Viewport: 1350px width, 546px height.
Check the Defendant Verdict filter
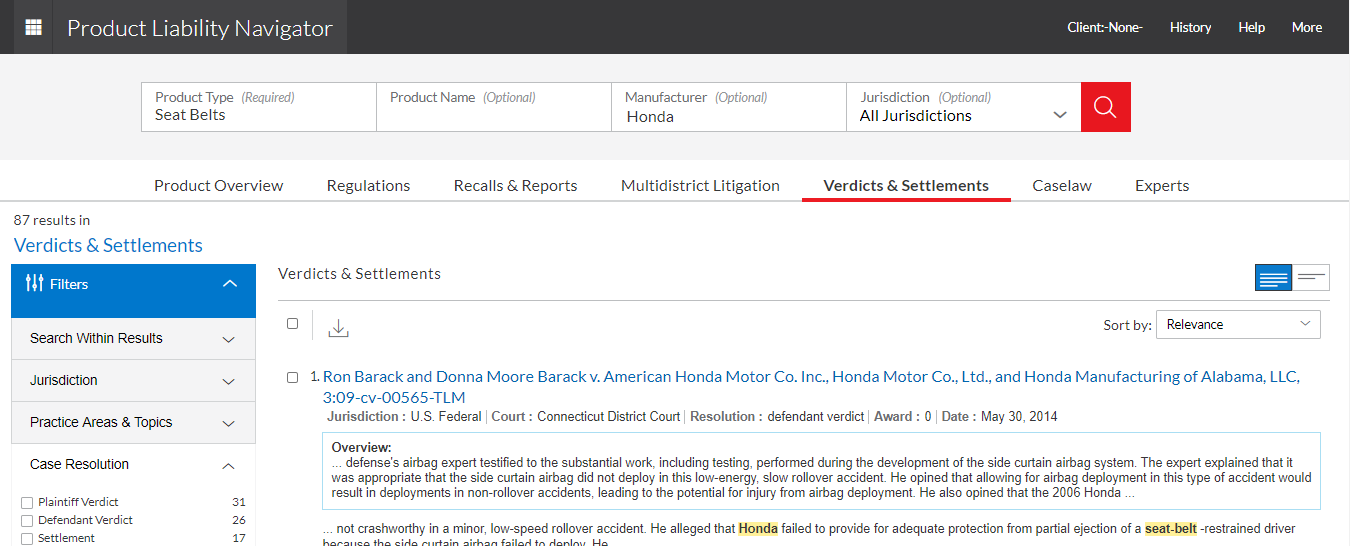[28, 520]
